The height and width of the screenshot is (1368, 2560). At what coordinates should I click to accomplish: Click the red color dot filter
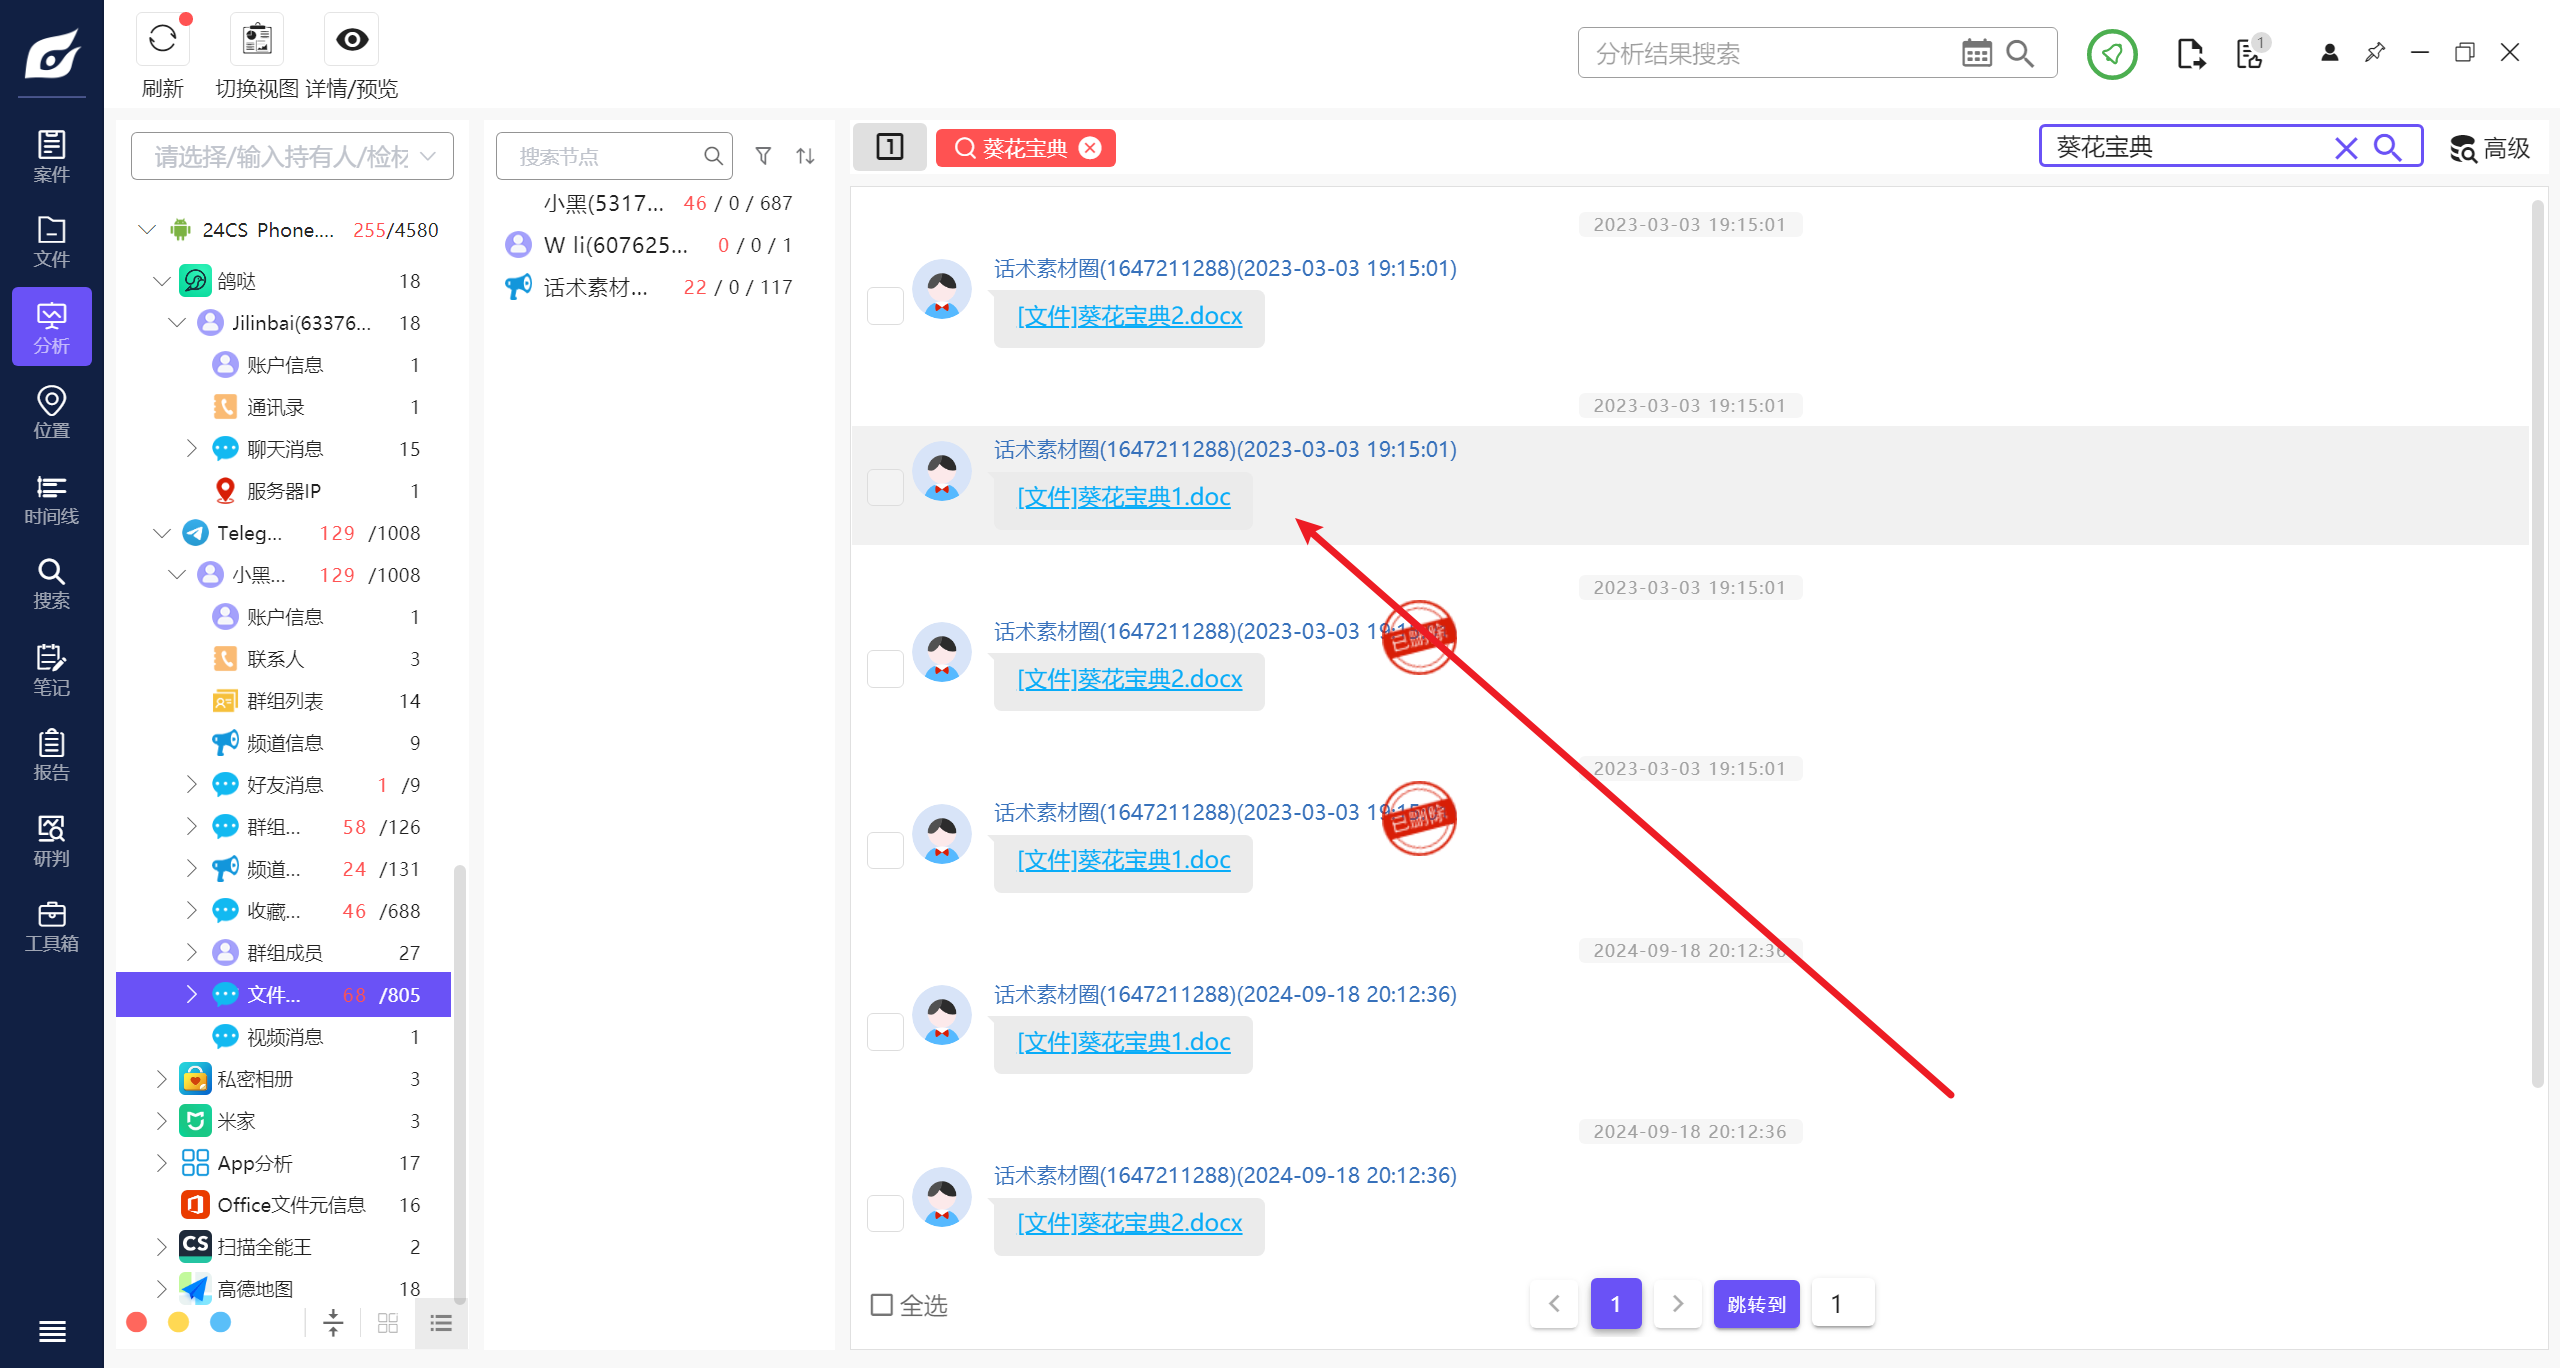point(137,1323)
